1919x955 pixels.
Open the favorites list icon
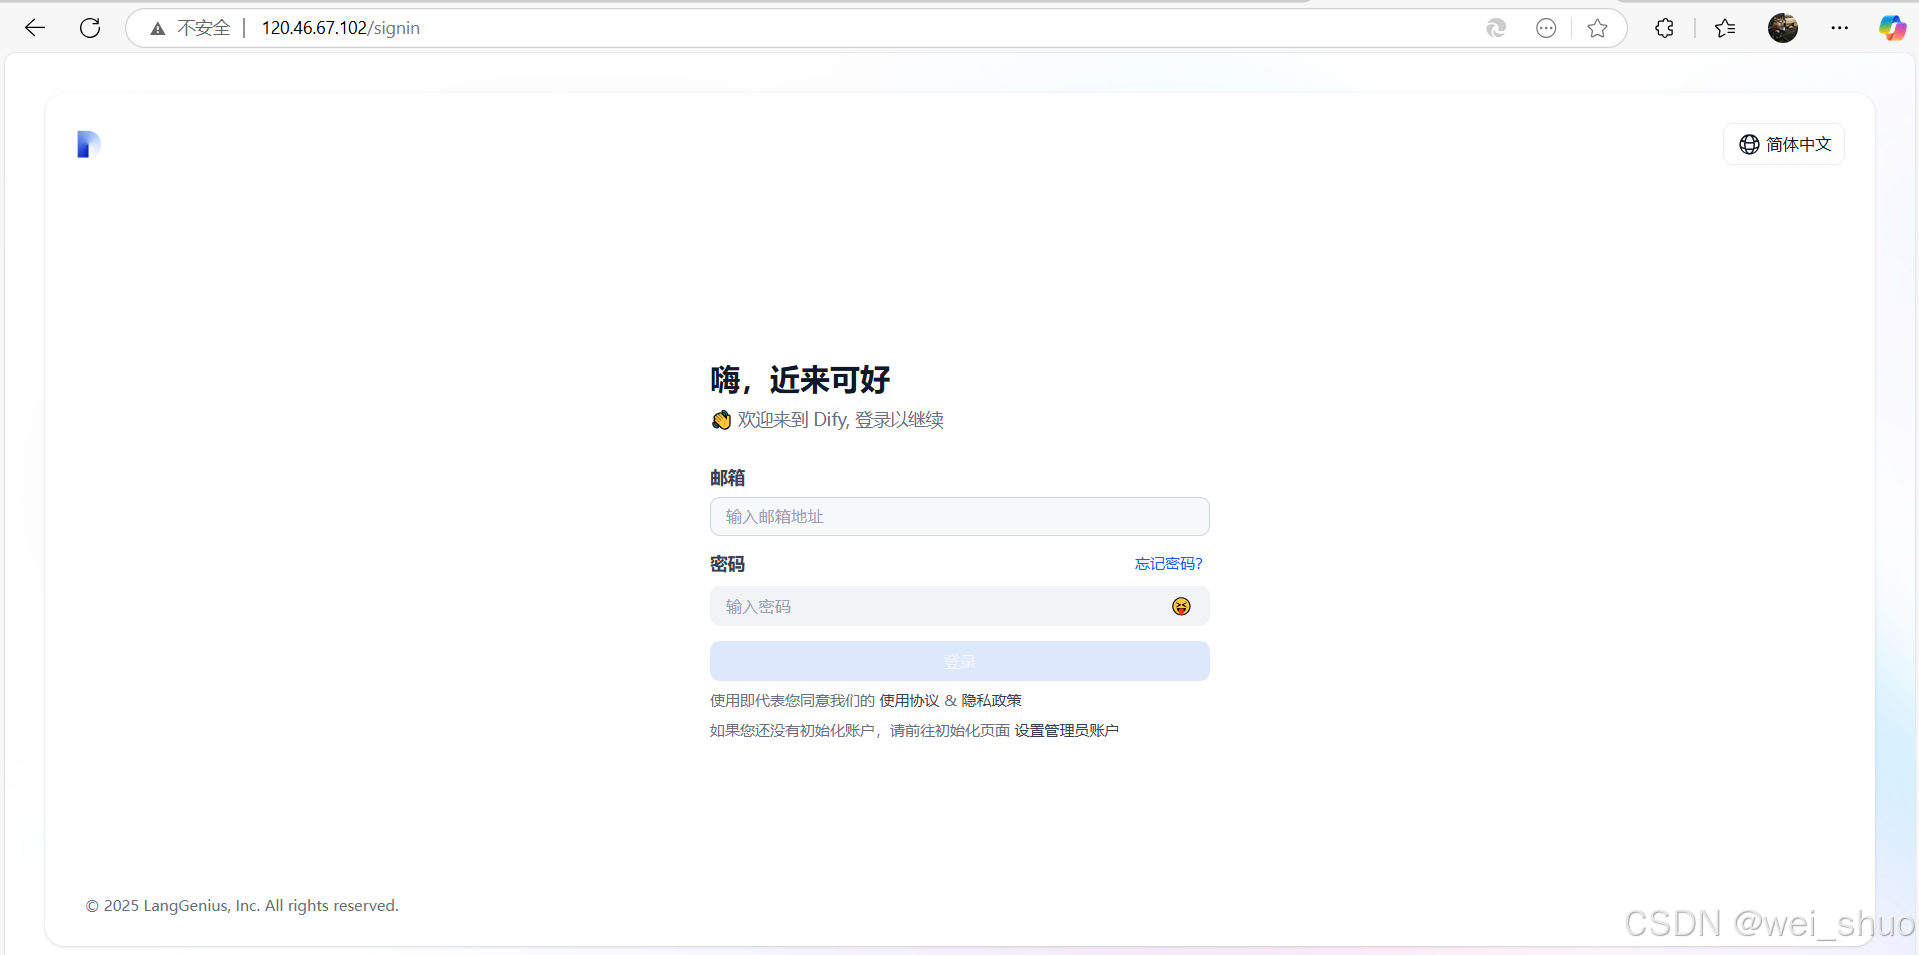click(x=1725, y=27)
